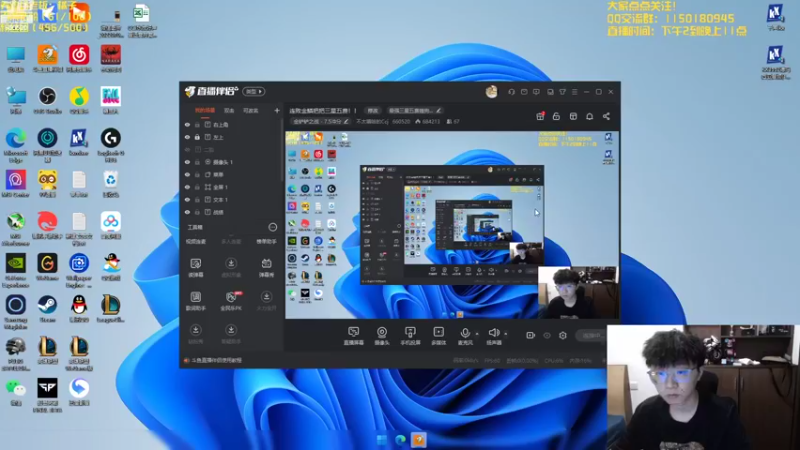
Task: Open the layout box icon beside the bell
Action: click(573, 116)
